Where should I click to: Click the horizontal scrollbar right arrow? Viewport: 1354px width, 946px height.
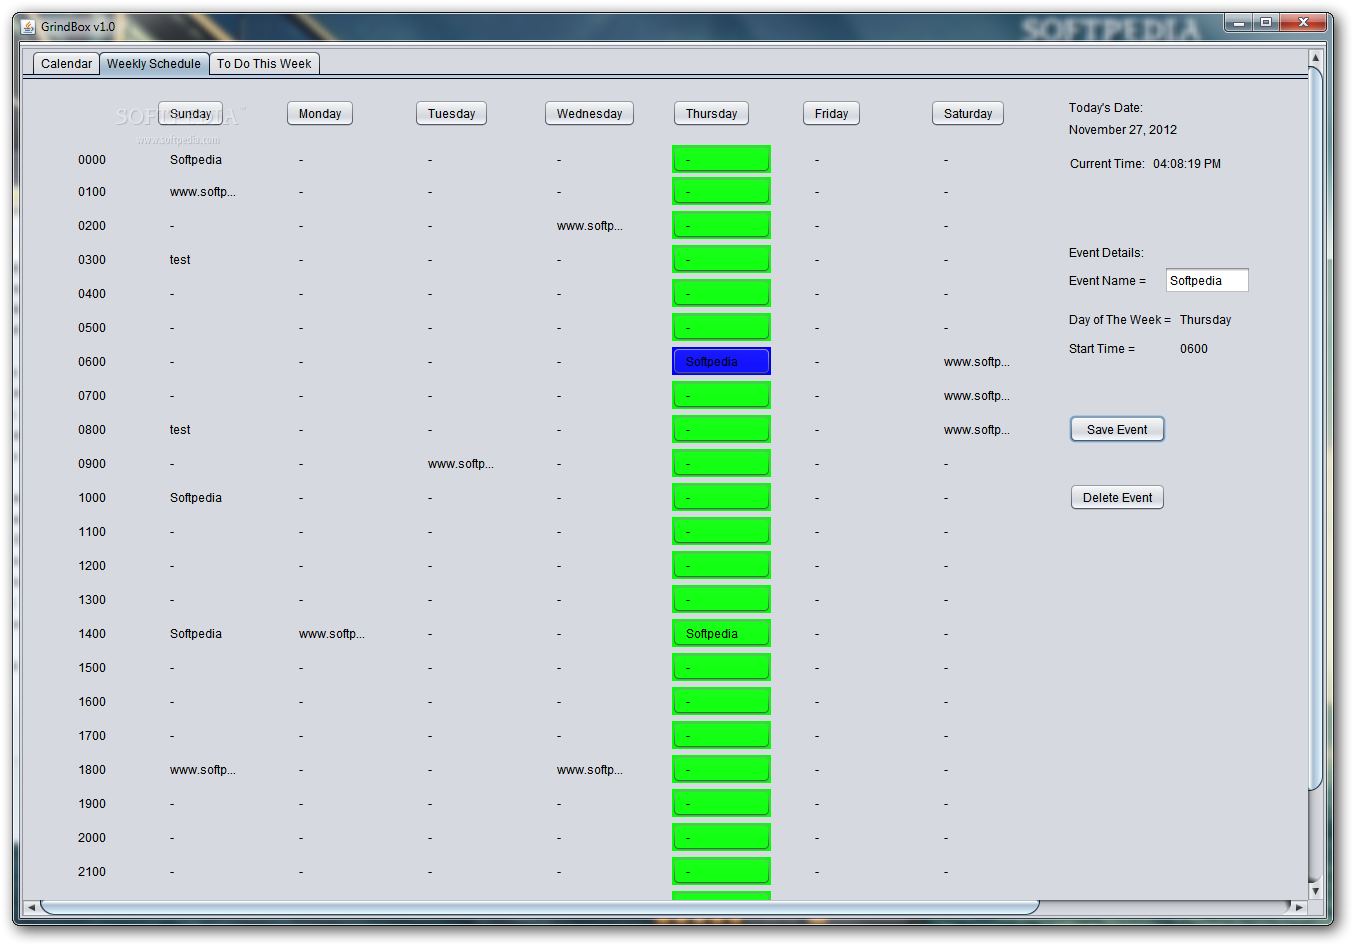point(1299,907)
